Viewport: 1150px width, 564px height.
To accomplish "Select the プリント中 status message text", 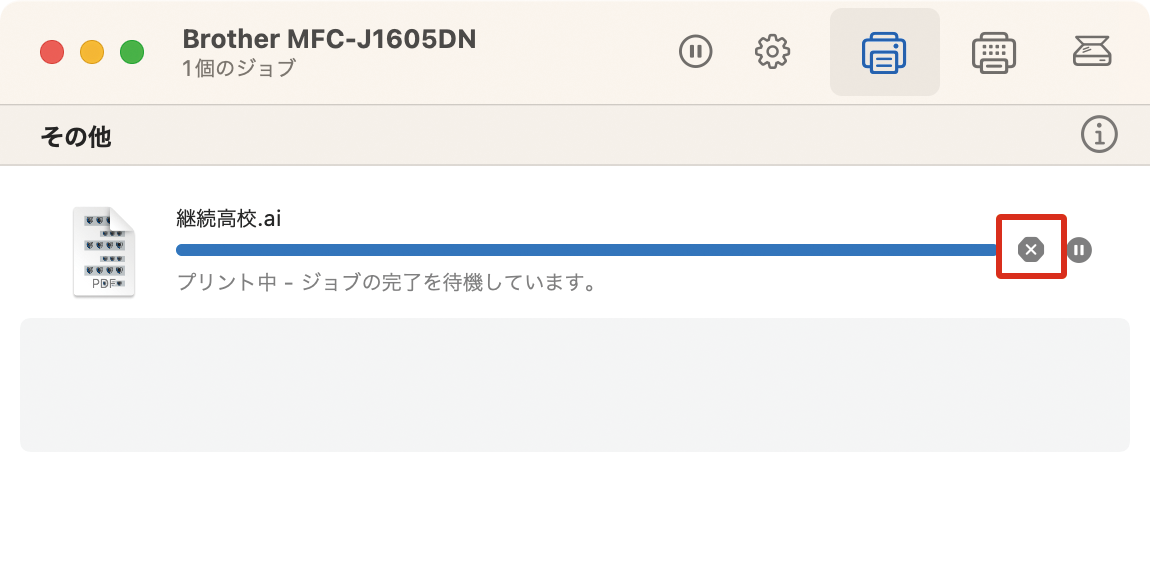I will [x=386, y=282].
